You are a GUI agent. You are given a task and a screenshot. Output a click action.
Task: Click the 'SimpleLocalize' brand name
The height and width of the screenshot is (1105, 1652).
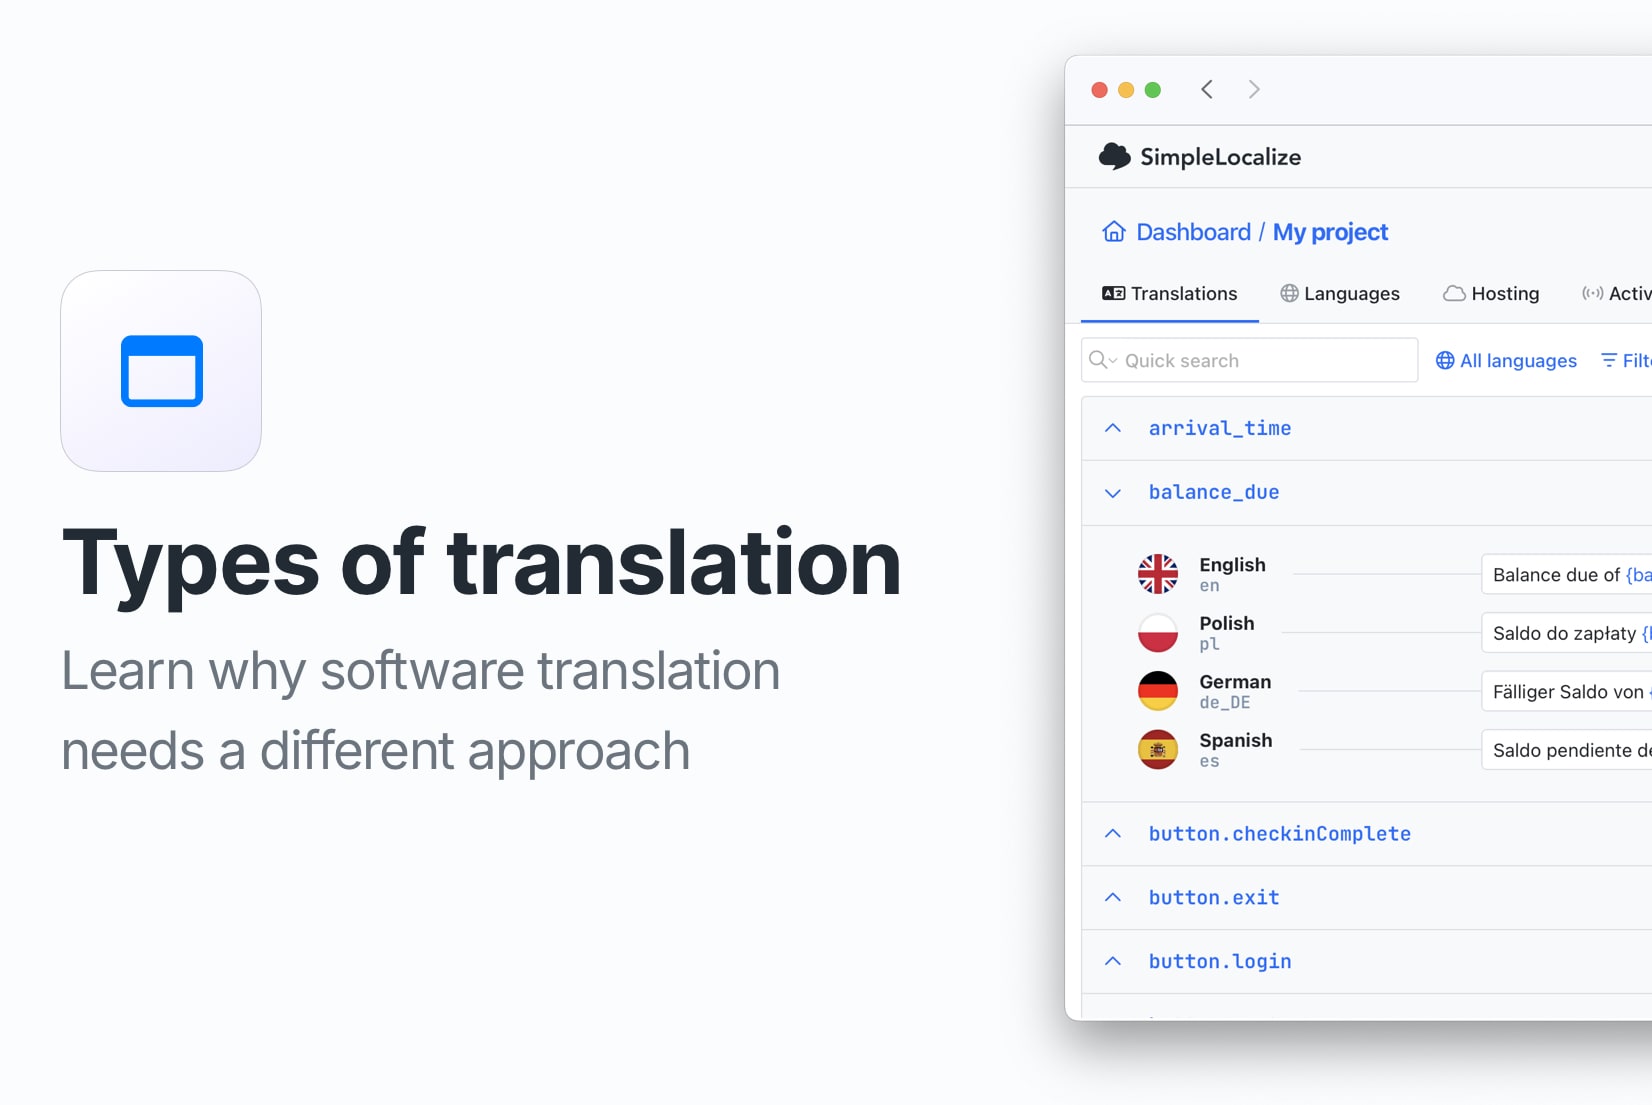click(x=1220, y=157)
